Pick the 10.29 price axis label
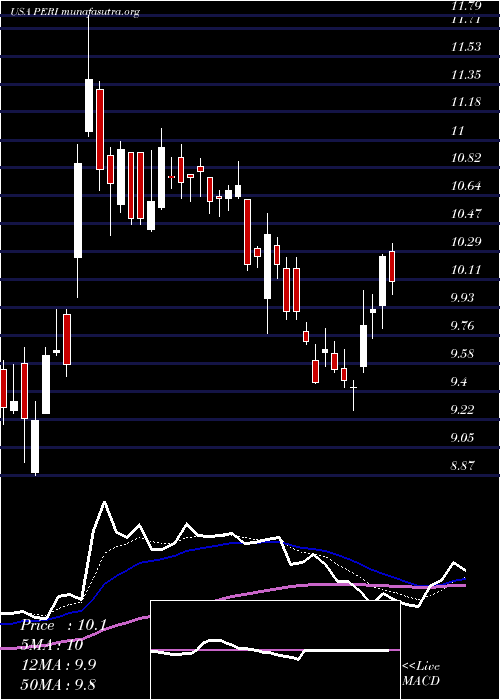The image size is (500, 700). pyautogui.click(x=466, y=242)
